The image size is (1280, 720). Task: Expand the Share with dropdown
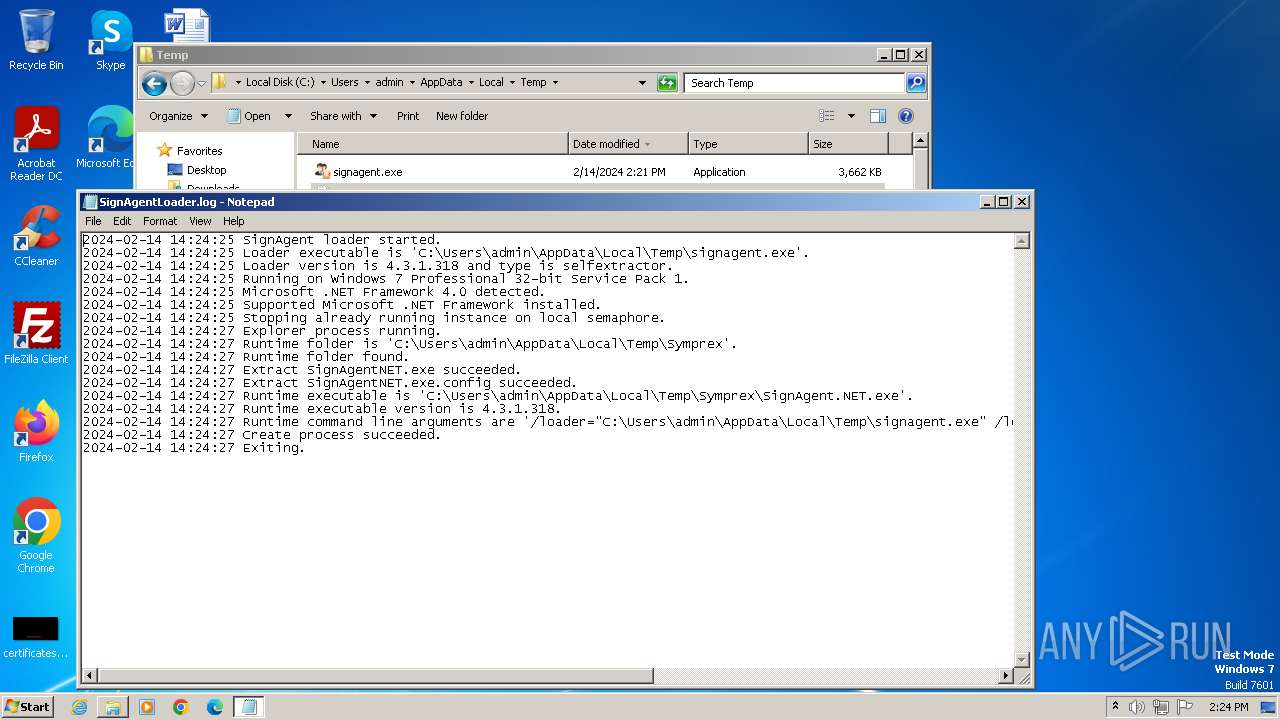point(343,116)
